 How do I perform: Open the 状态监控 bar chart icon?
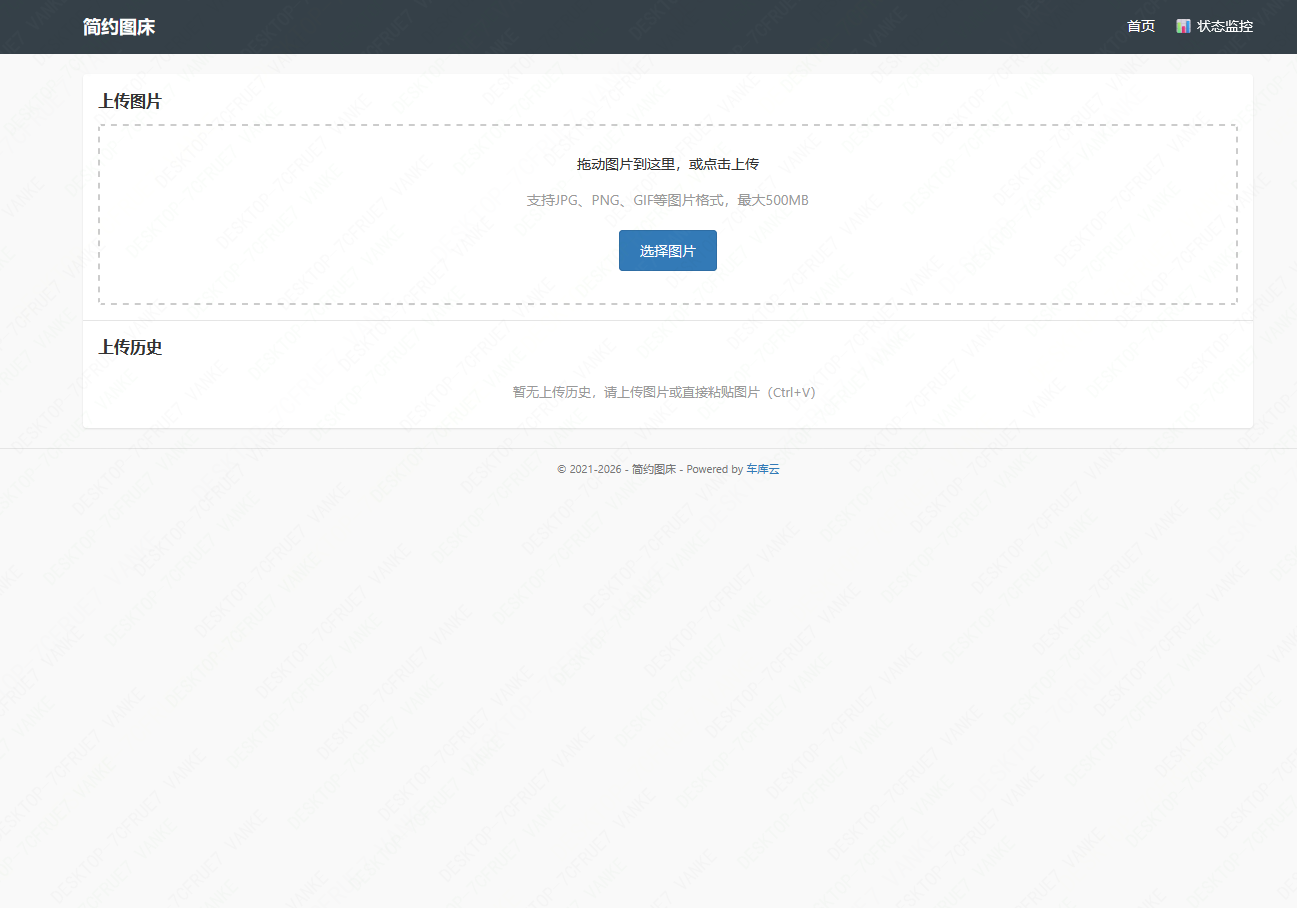[1183, 26]
